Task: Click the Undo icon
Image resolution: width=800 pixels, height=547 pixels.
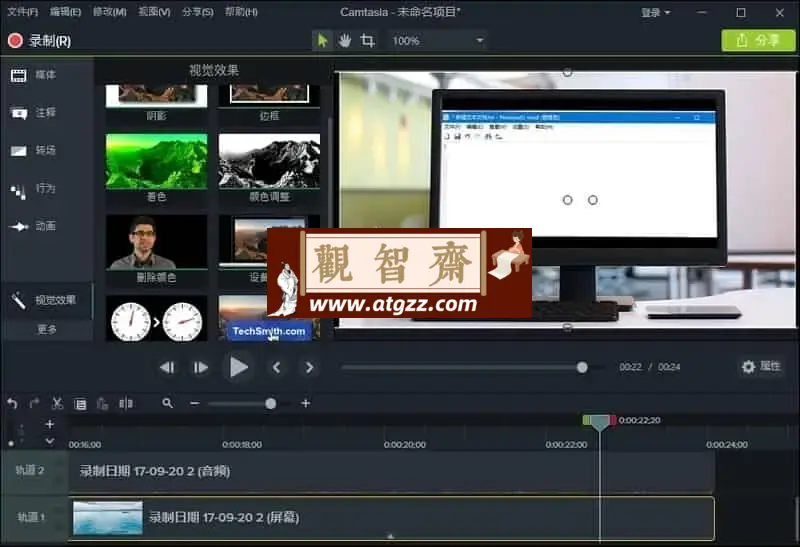Action: [x=12, y=404]
